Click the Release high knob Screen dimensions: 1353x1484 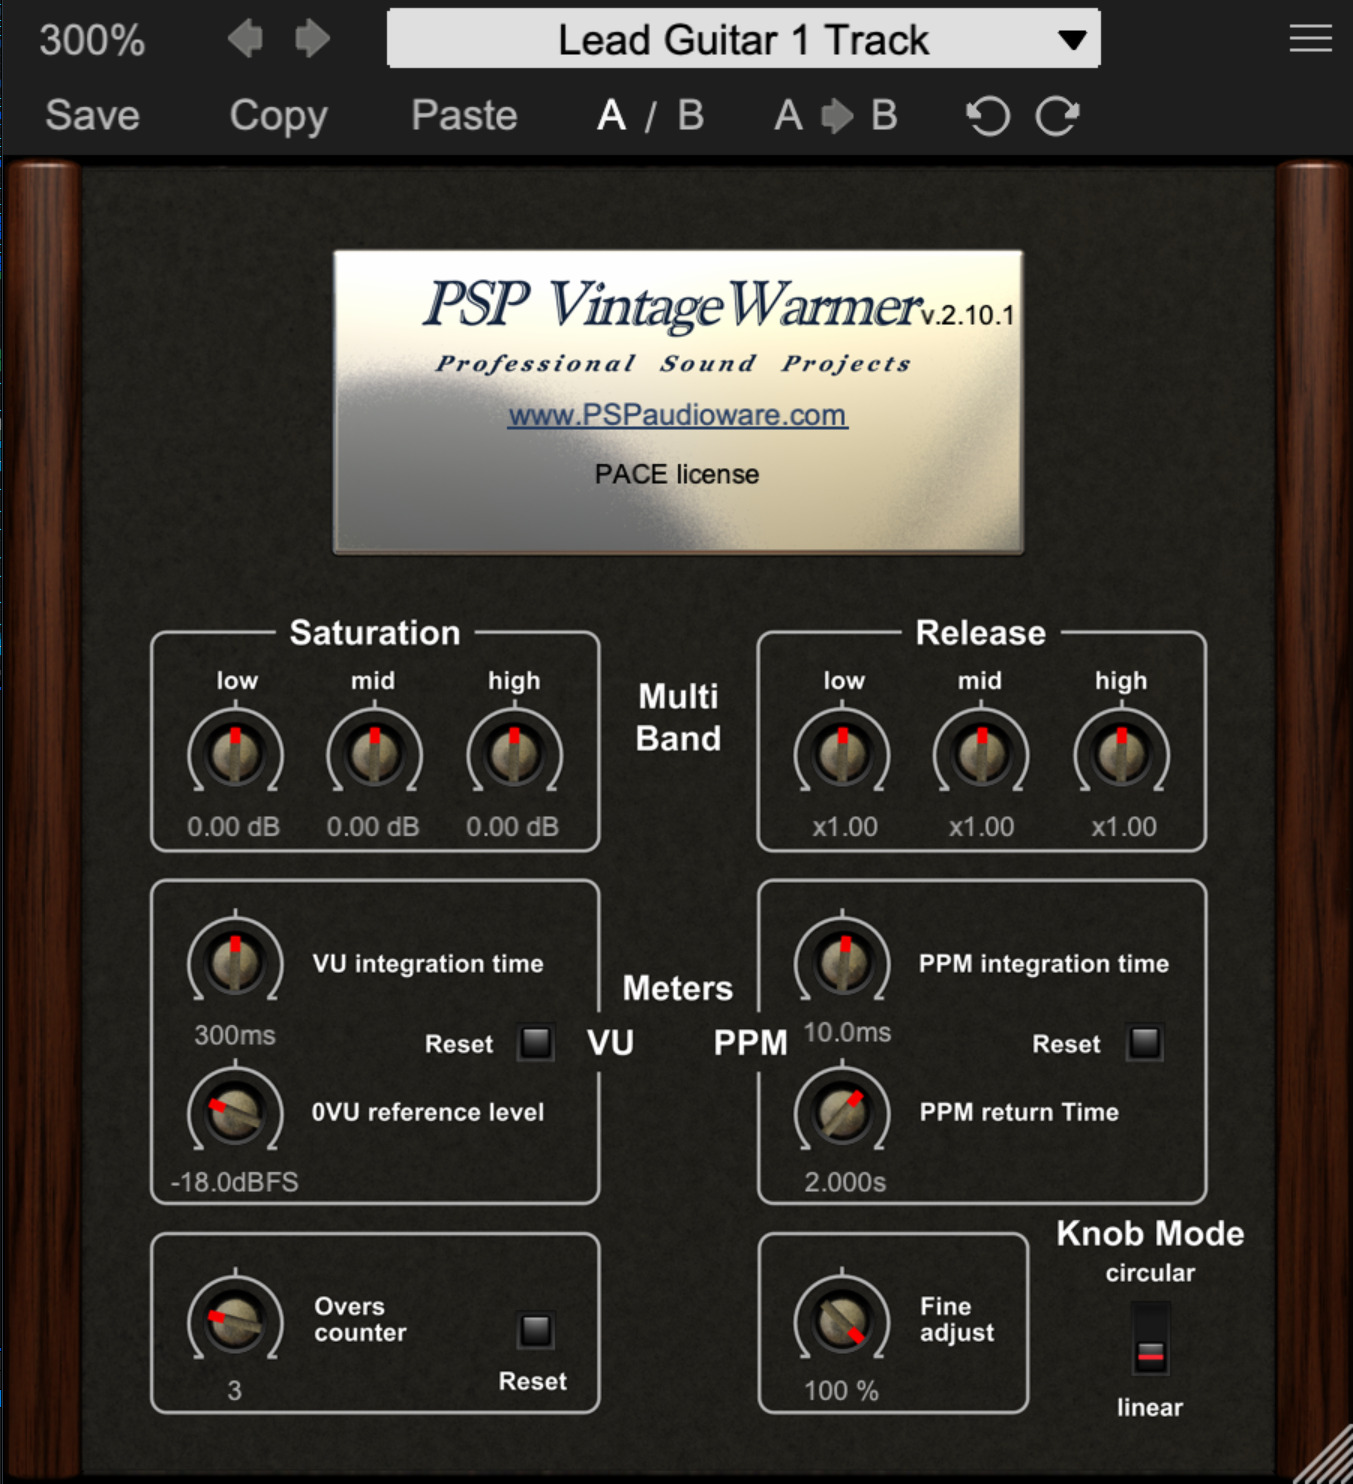[1121, 754]
